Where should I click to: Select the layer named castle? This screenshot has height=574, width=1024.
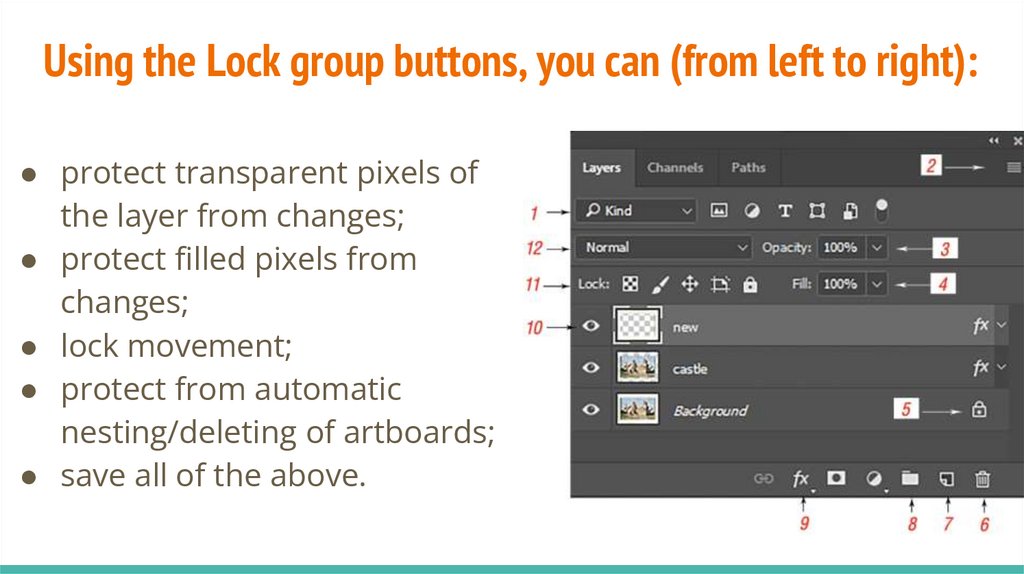(x=690, y=369)
